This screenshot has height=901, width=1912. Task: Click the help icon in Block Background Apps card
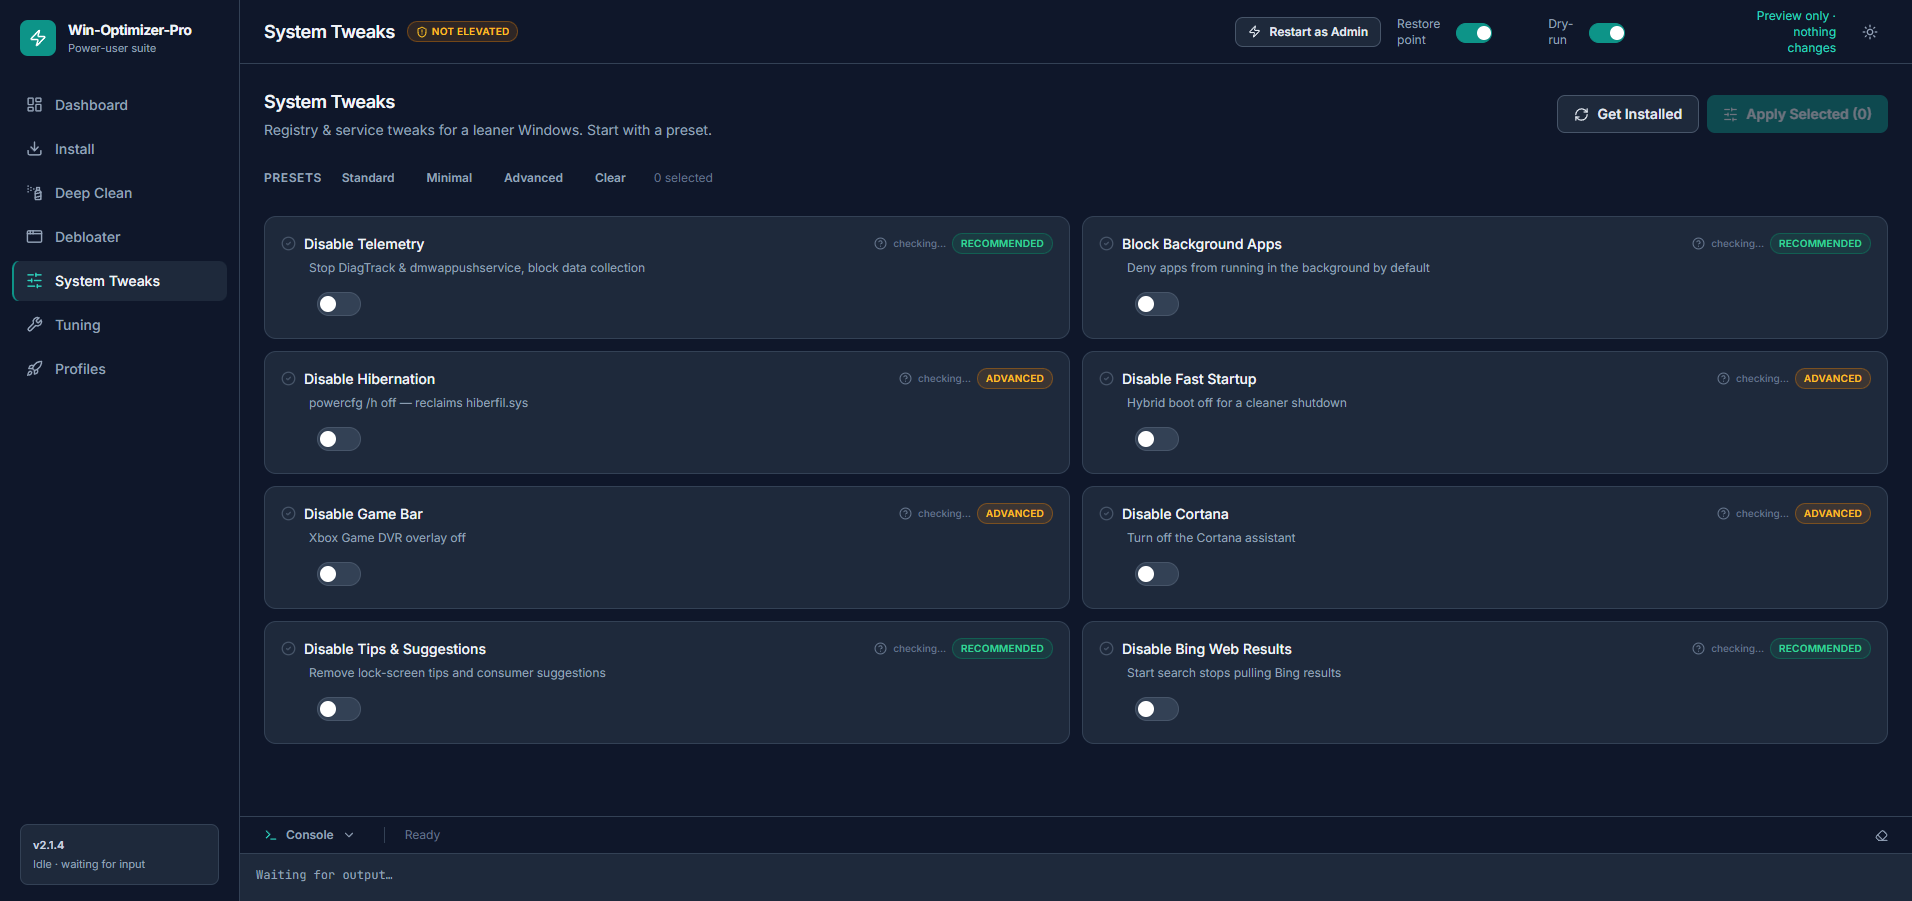[1698, 244]
